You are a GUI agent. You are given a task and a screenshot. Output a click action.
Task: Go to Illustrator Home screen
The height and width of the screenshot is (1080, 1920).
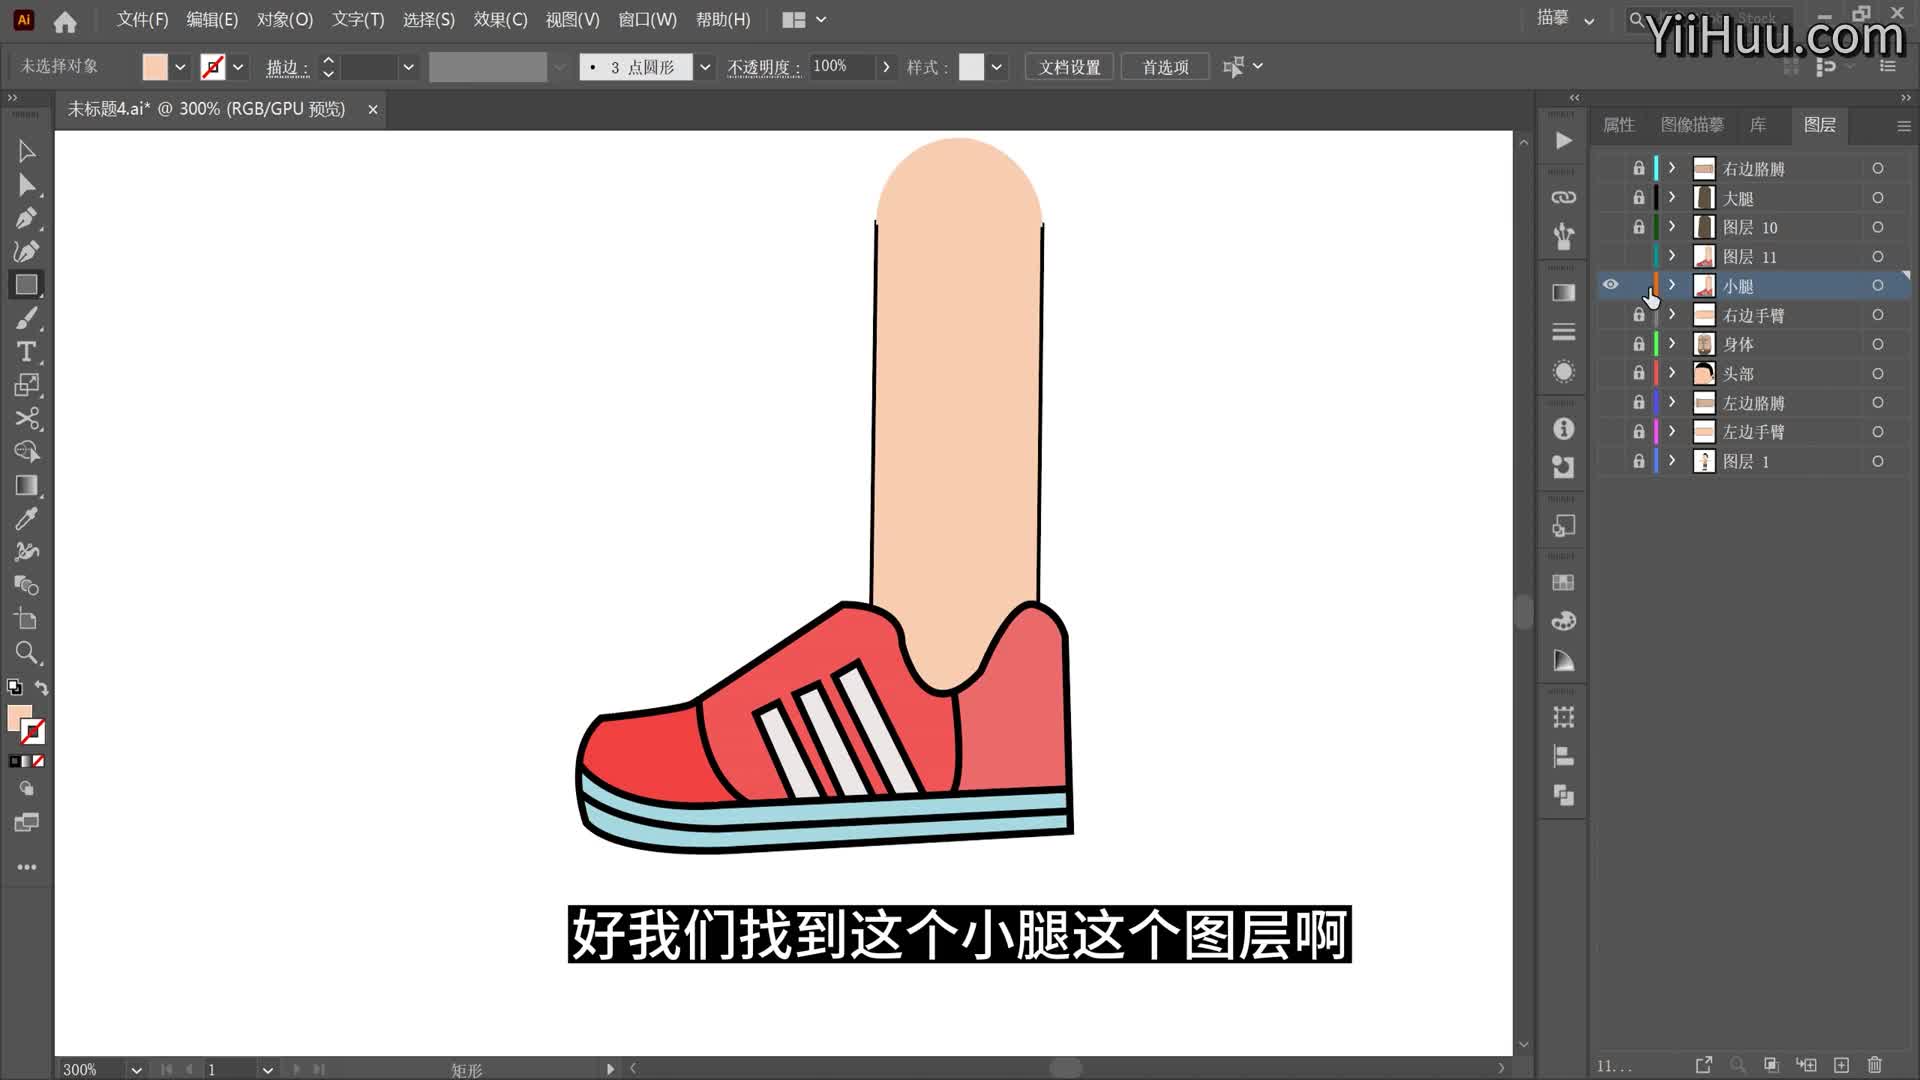click(65, 21)
